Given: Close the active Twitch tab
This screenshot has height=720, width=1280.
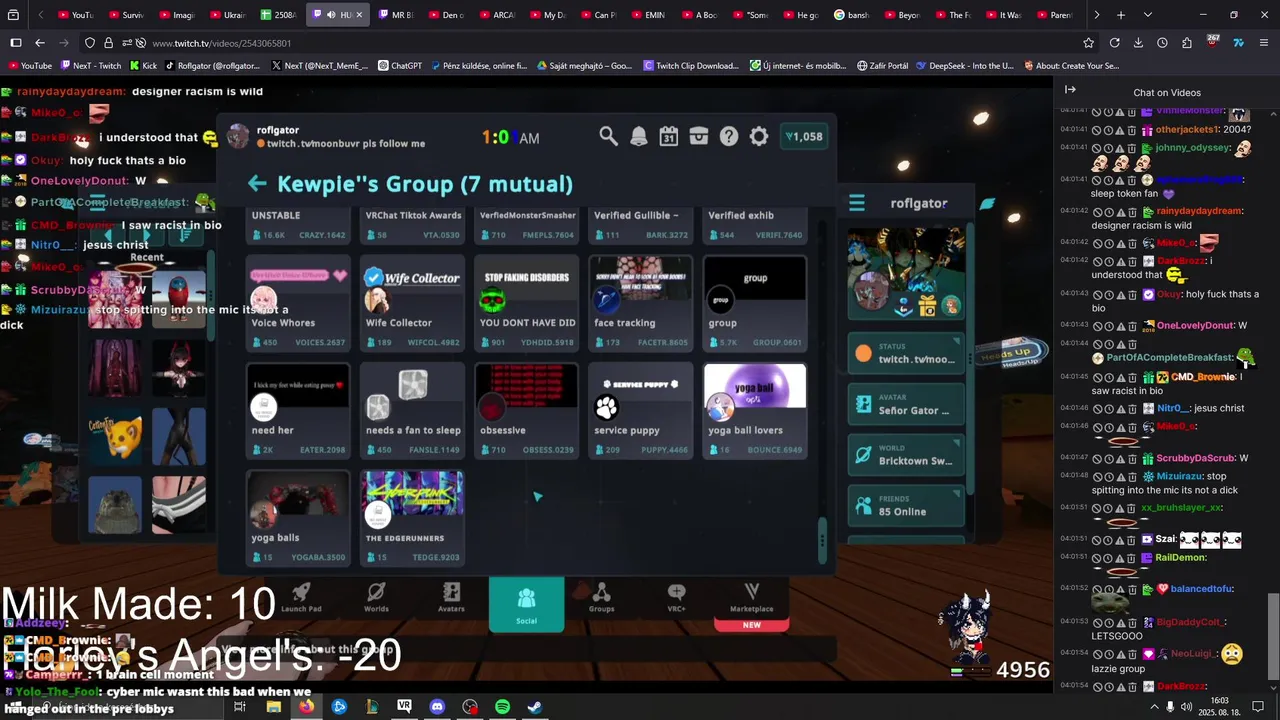Looking at the screenshot, I should [x=359, y=15].
